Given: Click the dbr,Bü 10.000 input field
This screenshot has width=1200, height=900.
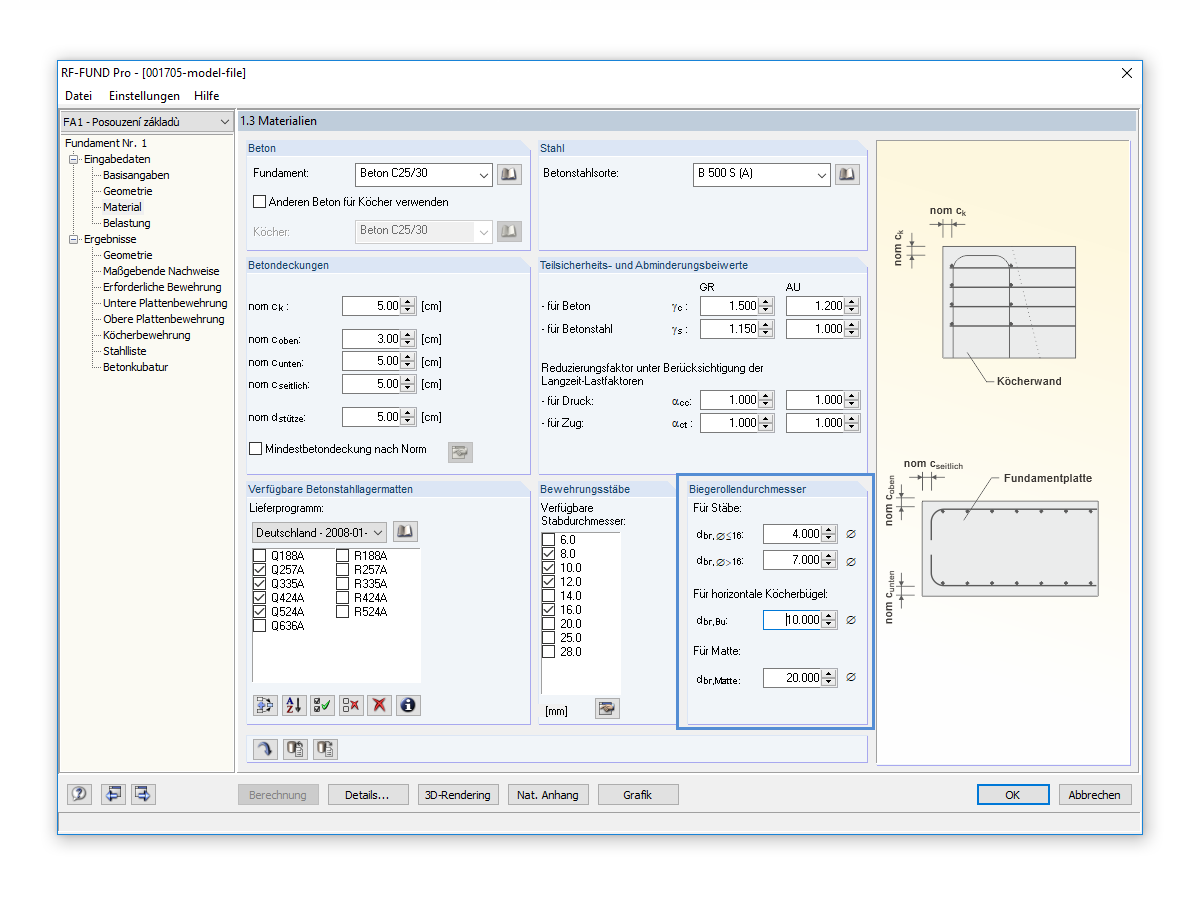Looking at the screenshot, I should pos(792,620).
